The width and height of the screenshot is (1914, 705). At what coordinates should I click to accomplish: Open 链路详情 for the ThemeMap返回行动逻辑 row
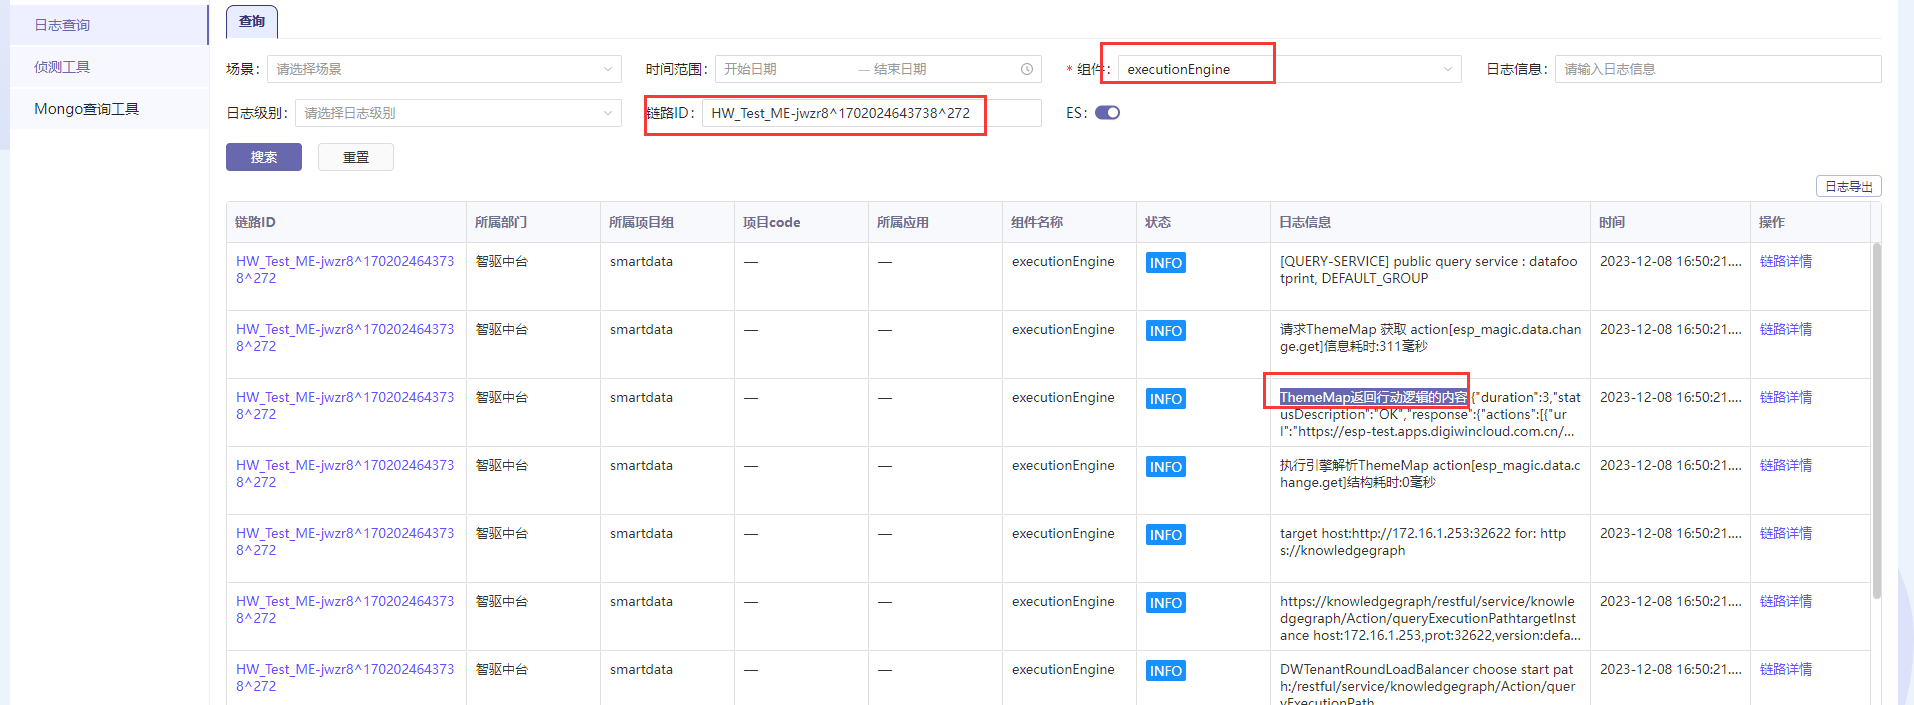(1786, 397)
